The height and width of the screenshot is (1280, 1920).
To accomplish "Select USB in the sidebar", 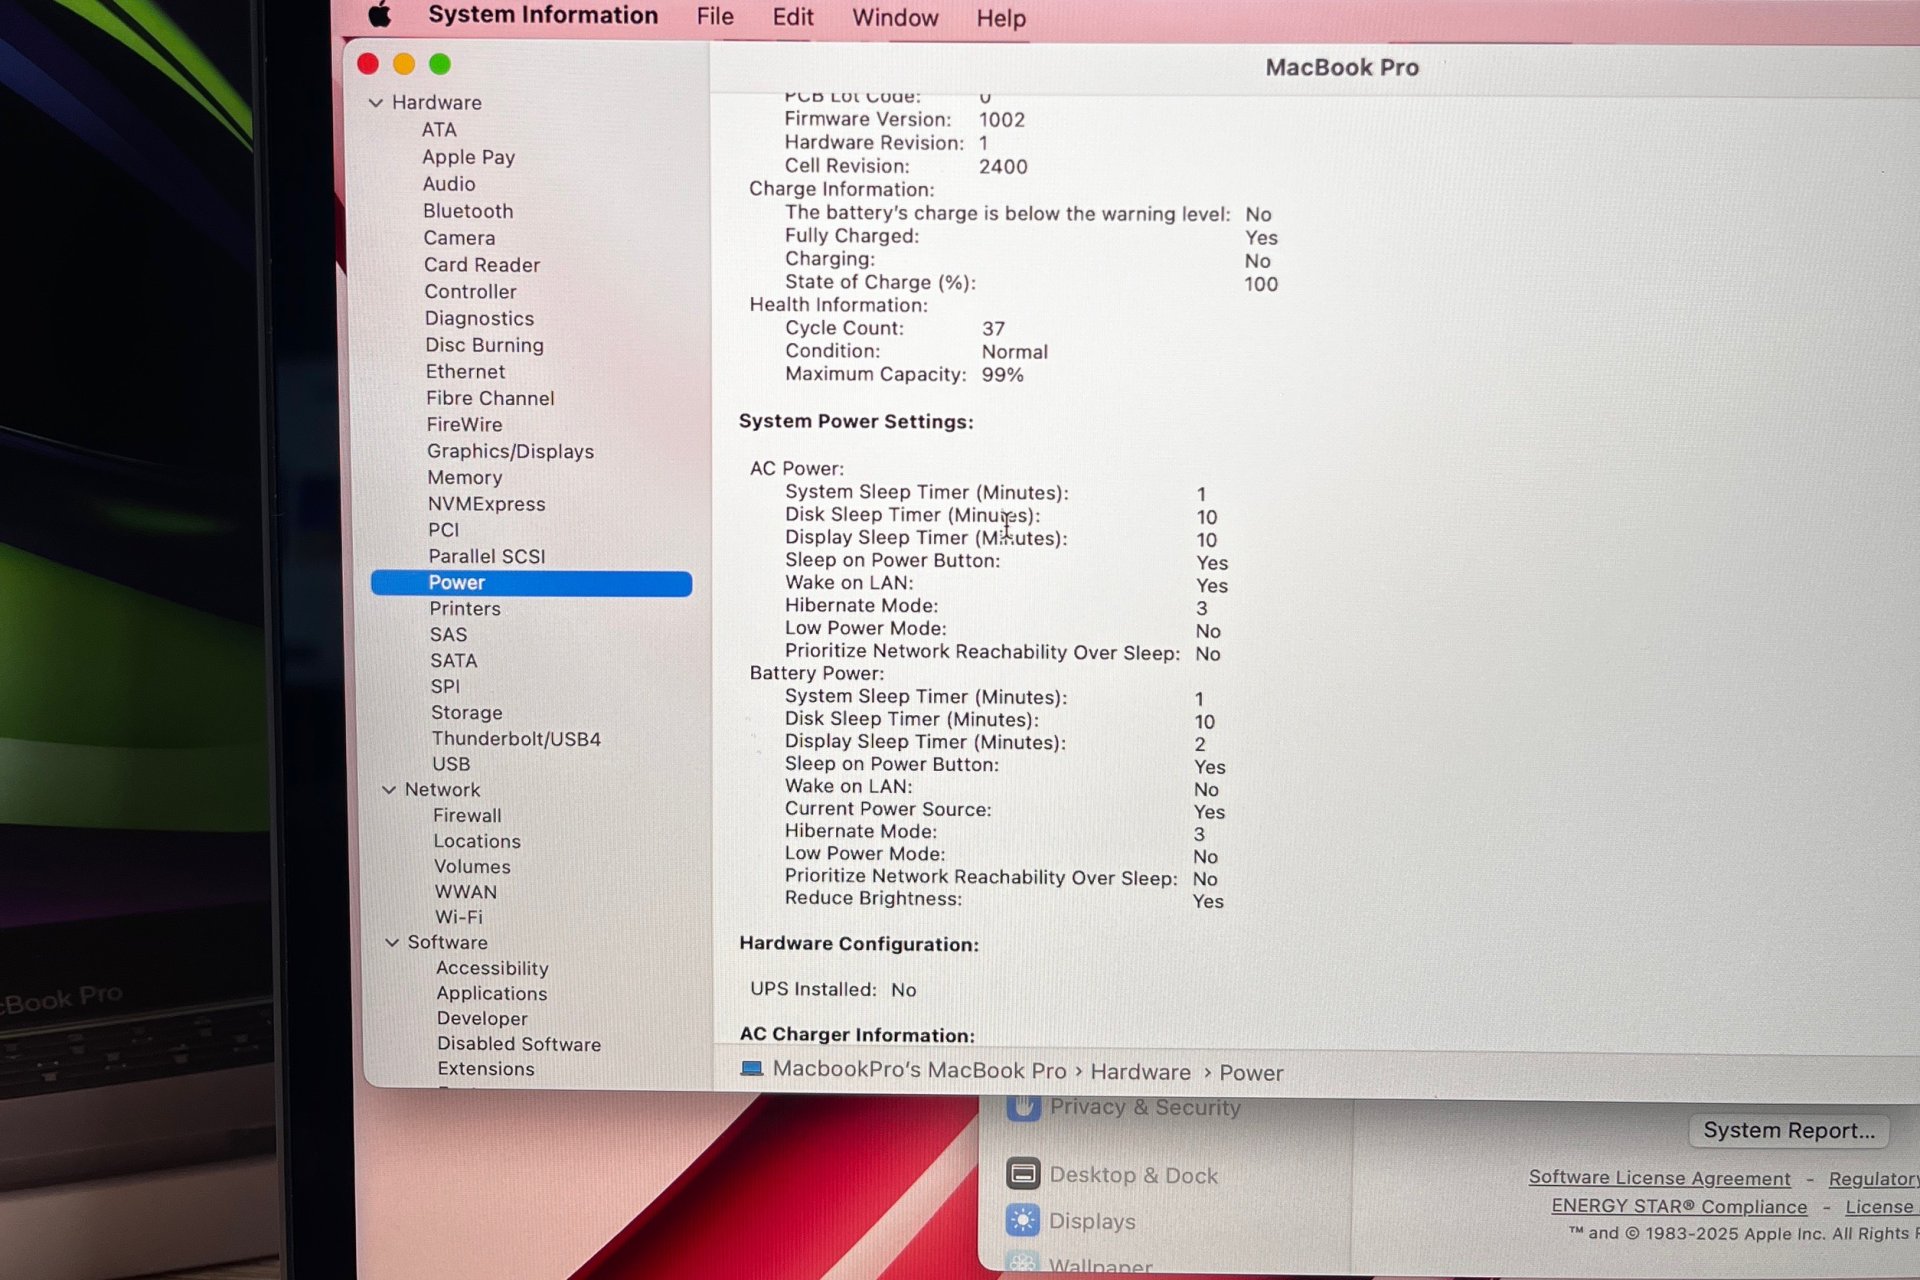I will coord(451,764).
